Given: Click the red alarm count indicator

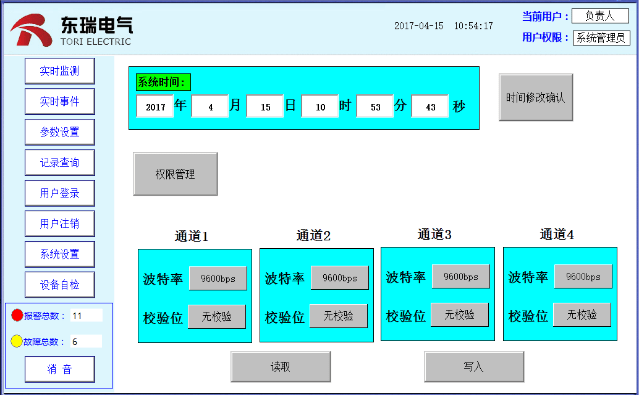Looking at the screenshot, I should coord(17,315).
